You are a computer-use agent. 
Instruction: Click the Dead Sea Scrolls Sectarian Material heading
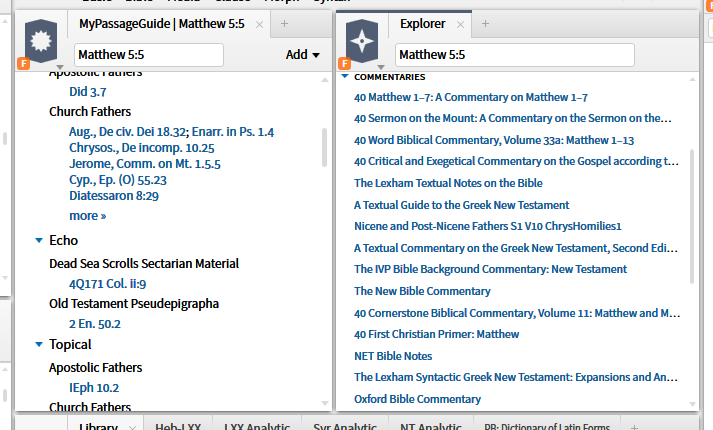coord(144,264)
